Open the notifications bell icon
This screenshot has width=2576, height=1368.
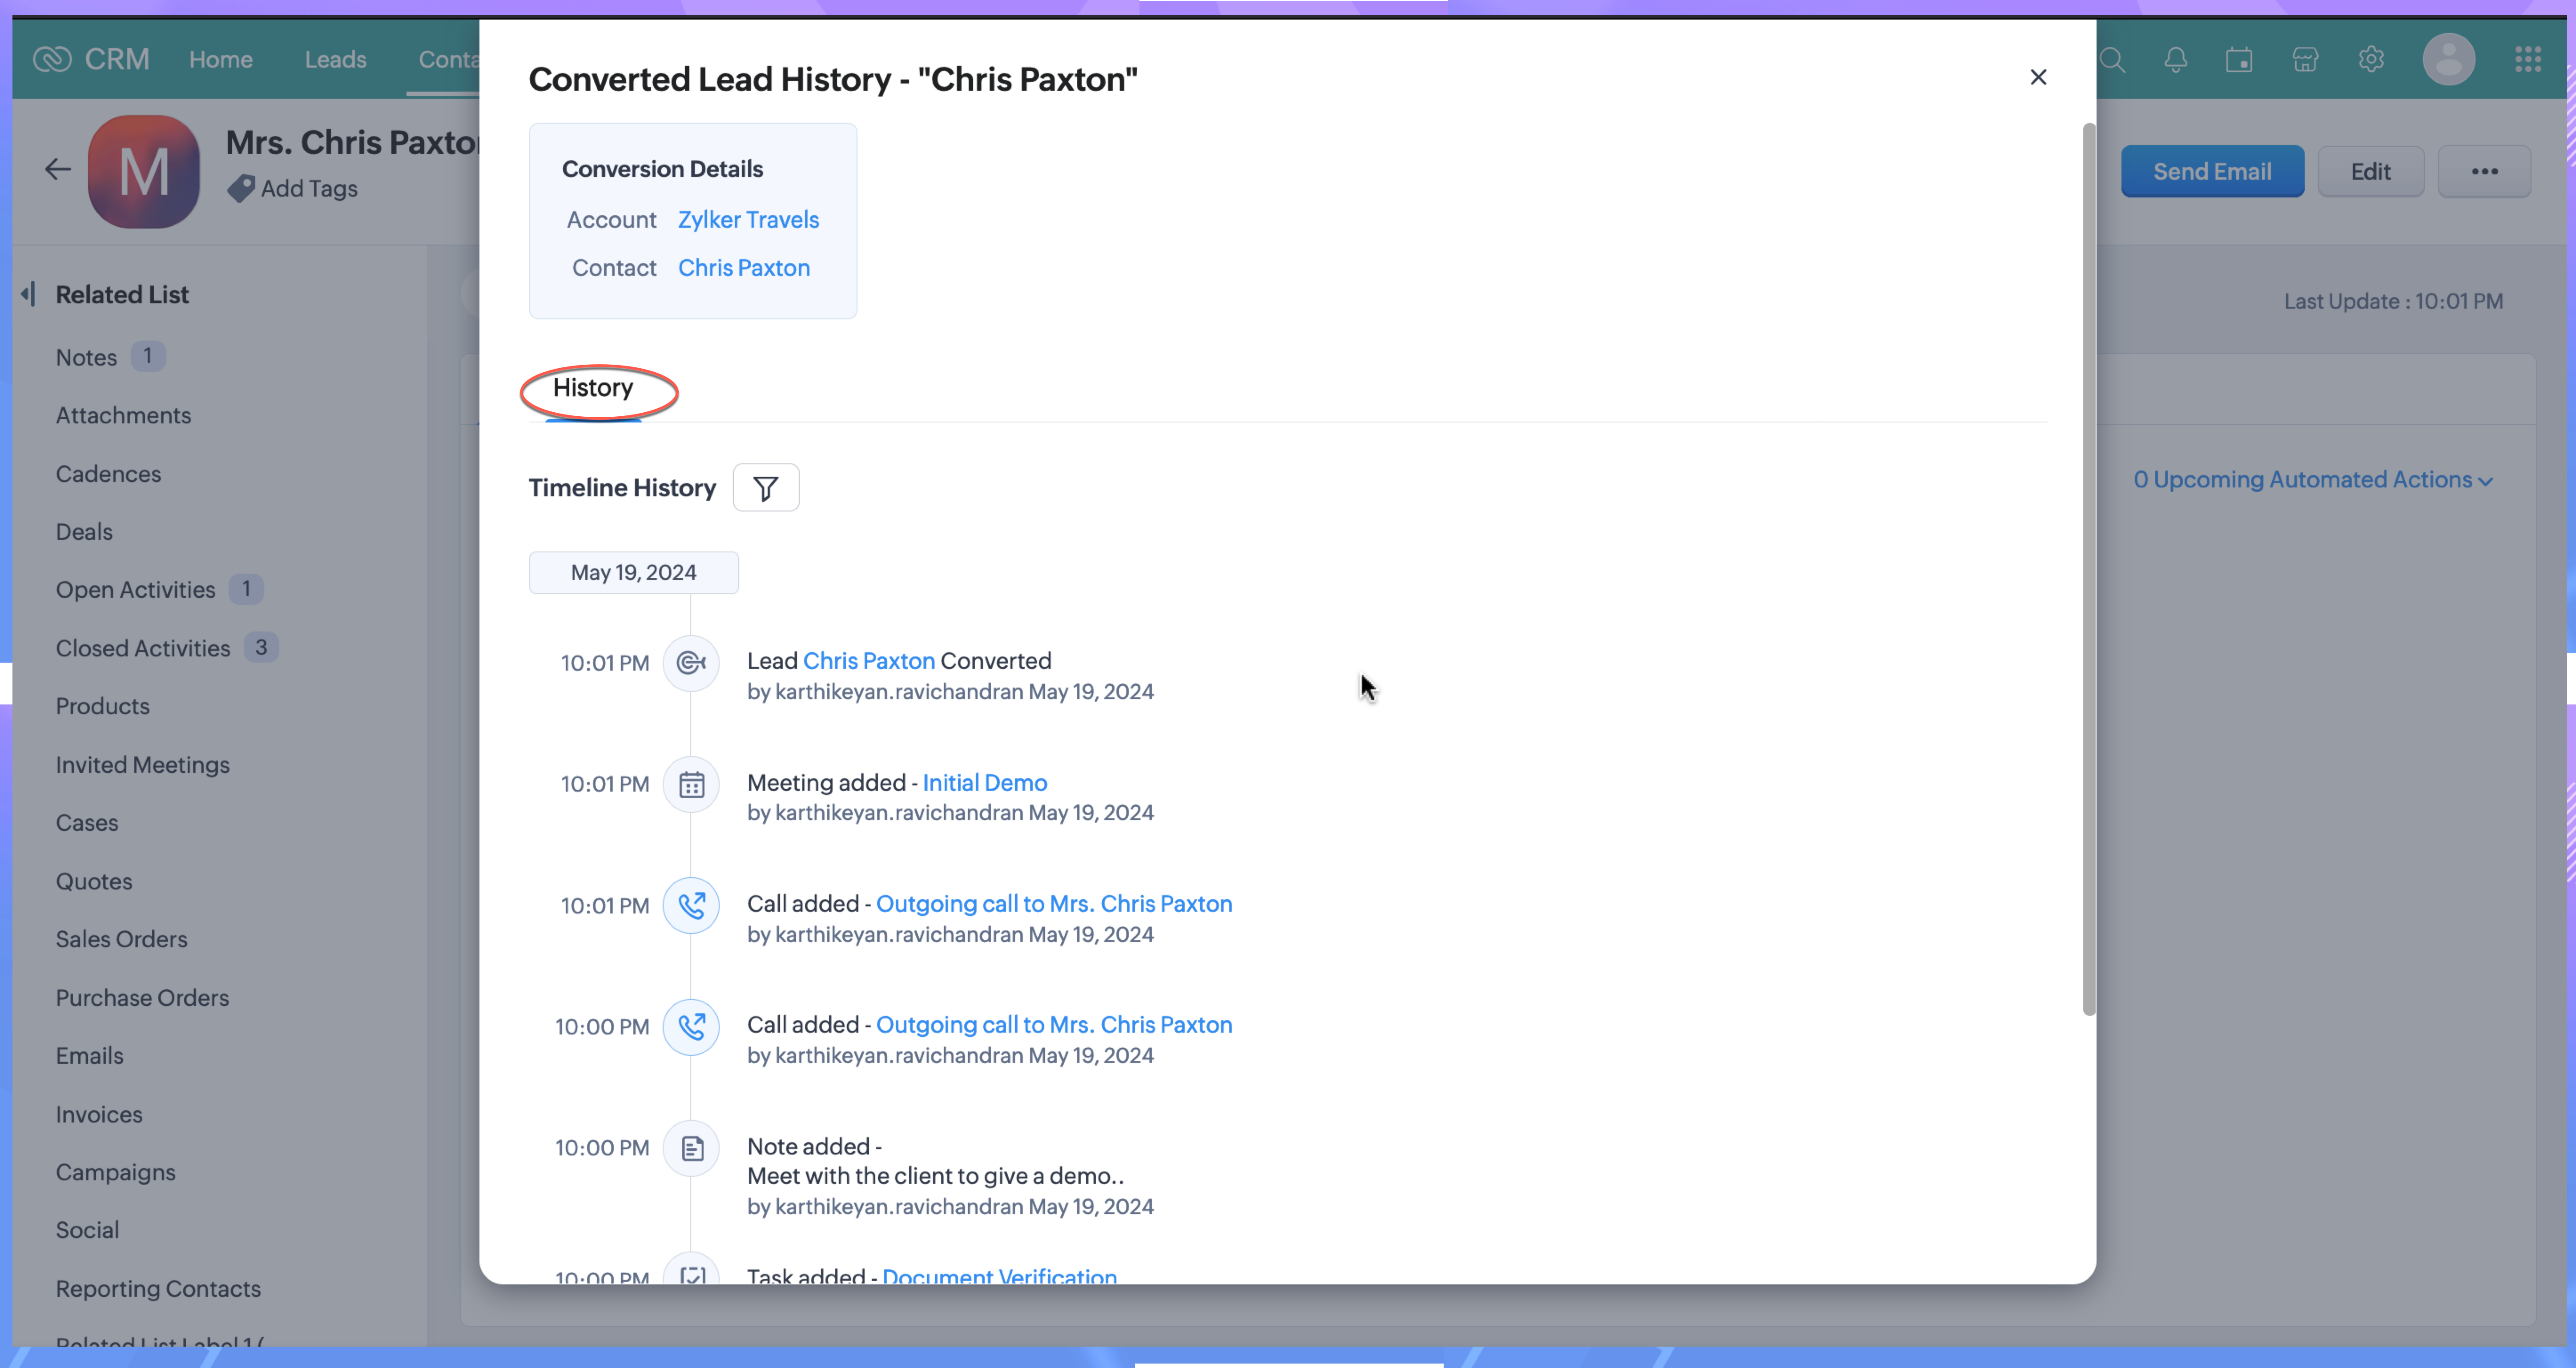click(2176, 60)
